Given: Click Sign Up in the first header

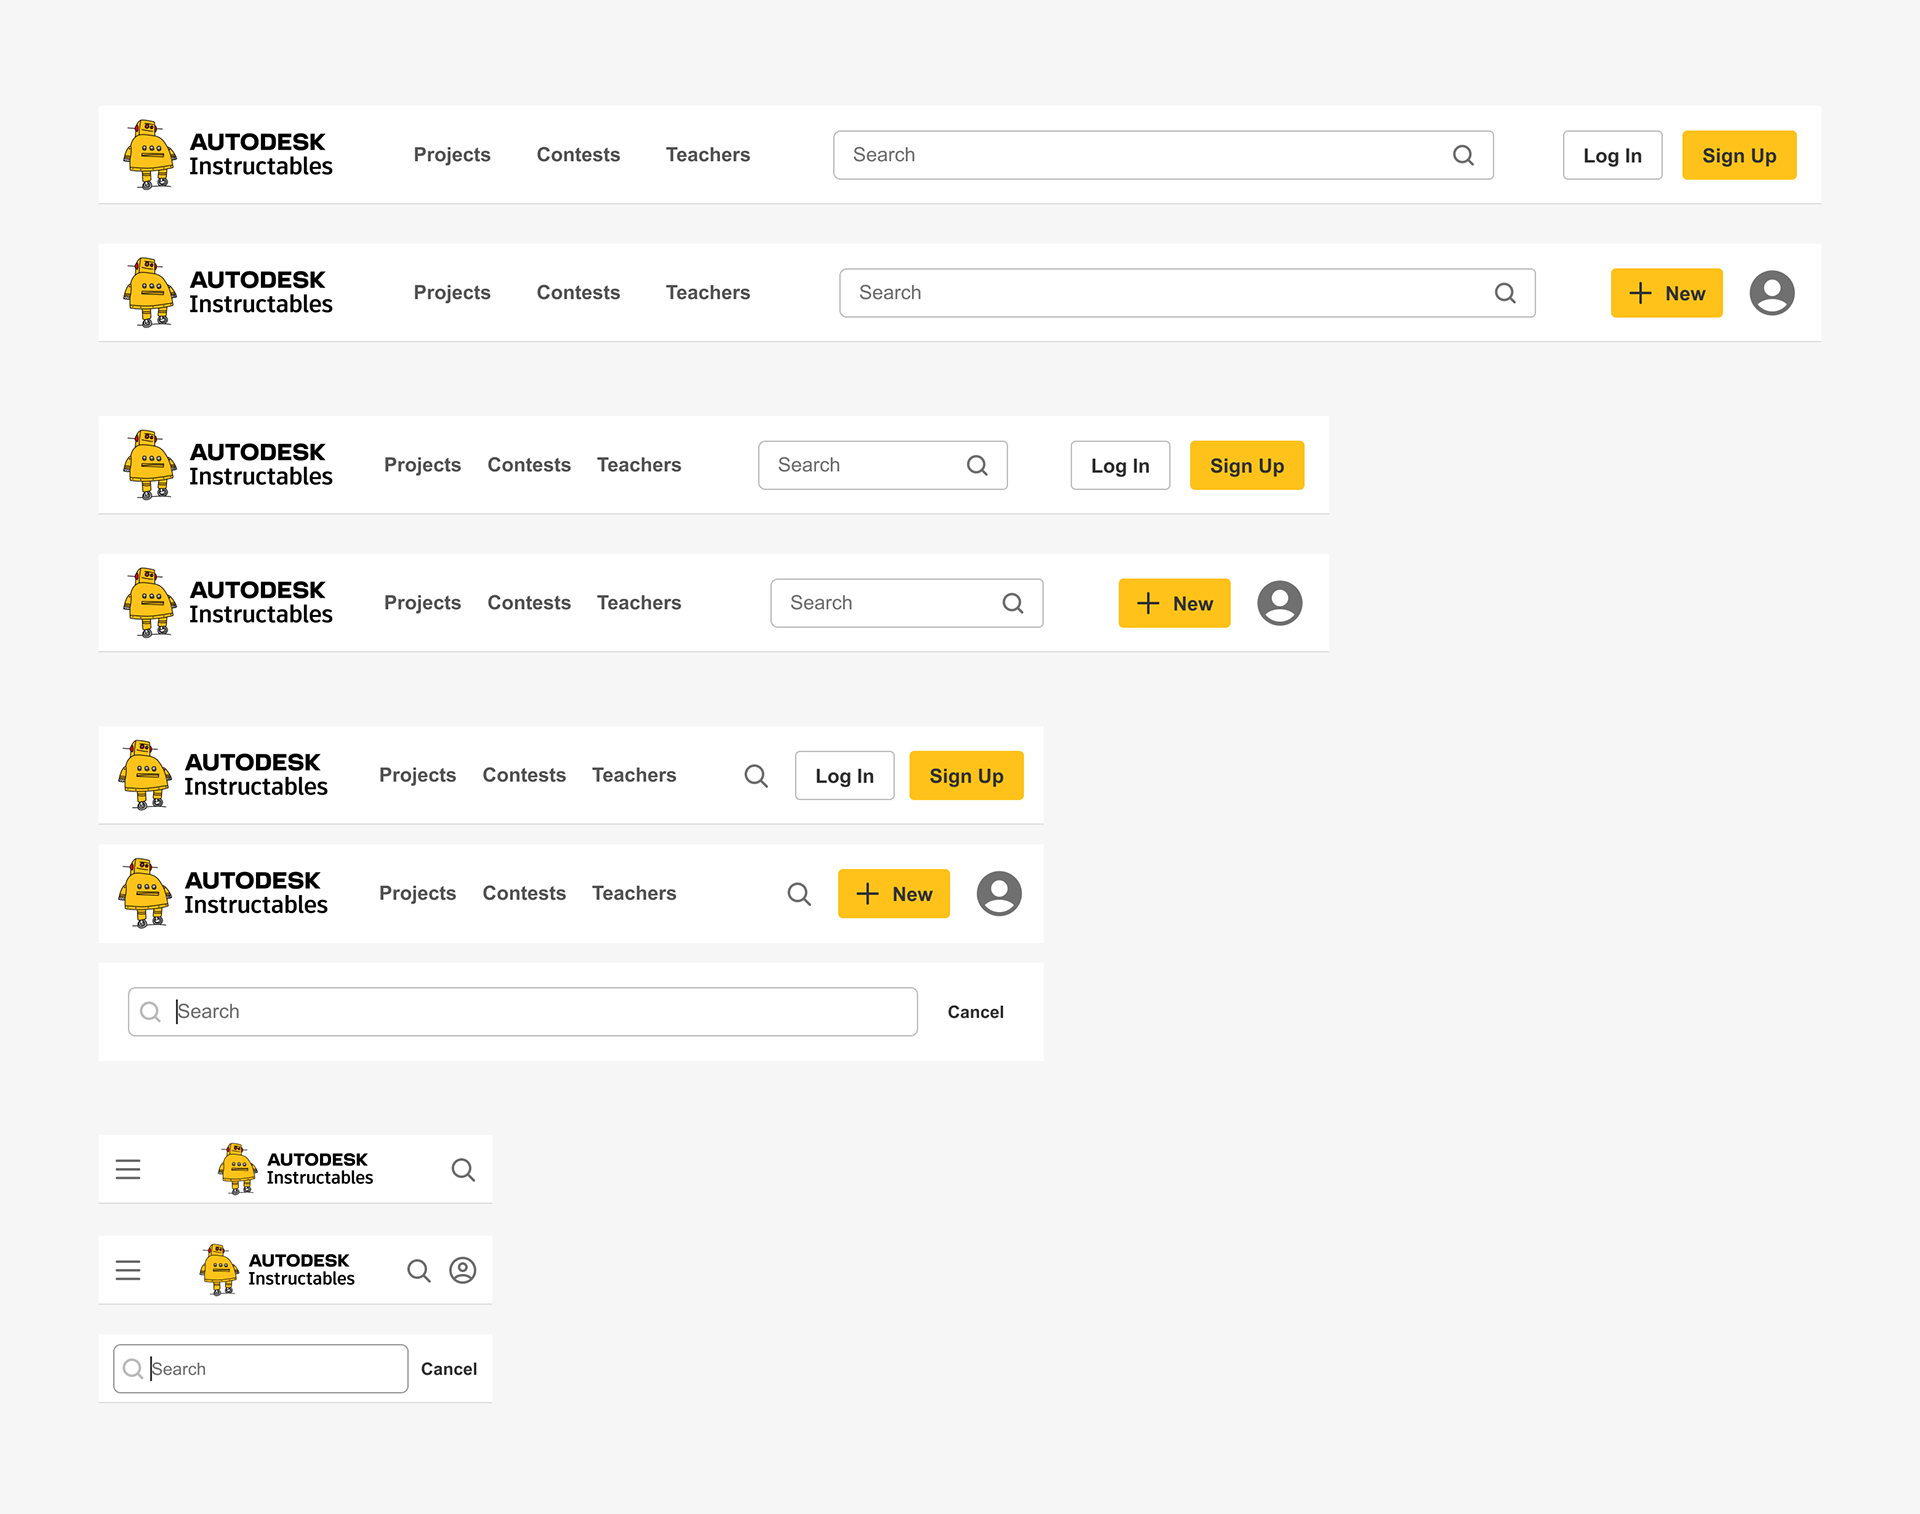Looking at the screenshot, I should [1739, 155].
